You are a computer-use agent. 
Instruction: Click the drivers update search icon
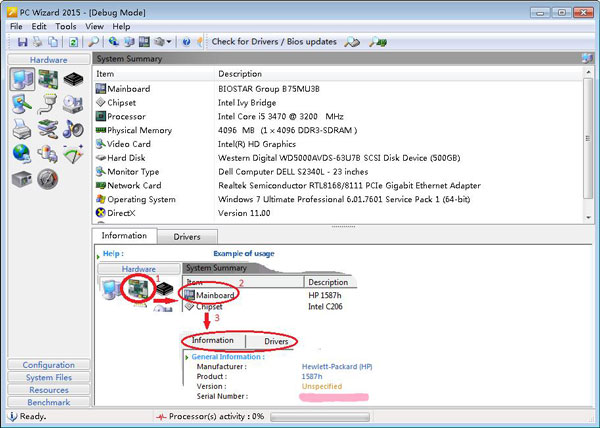pyautogui.click(x=352, y=42)
